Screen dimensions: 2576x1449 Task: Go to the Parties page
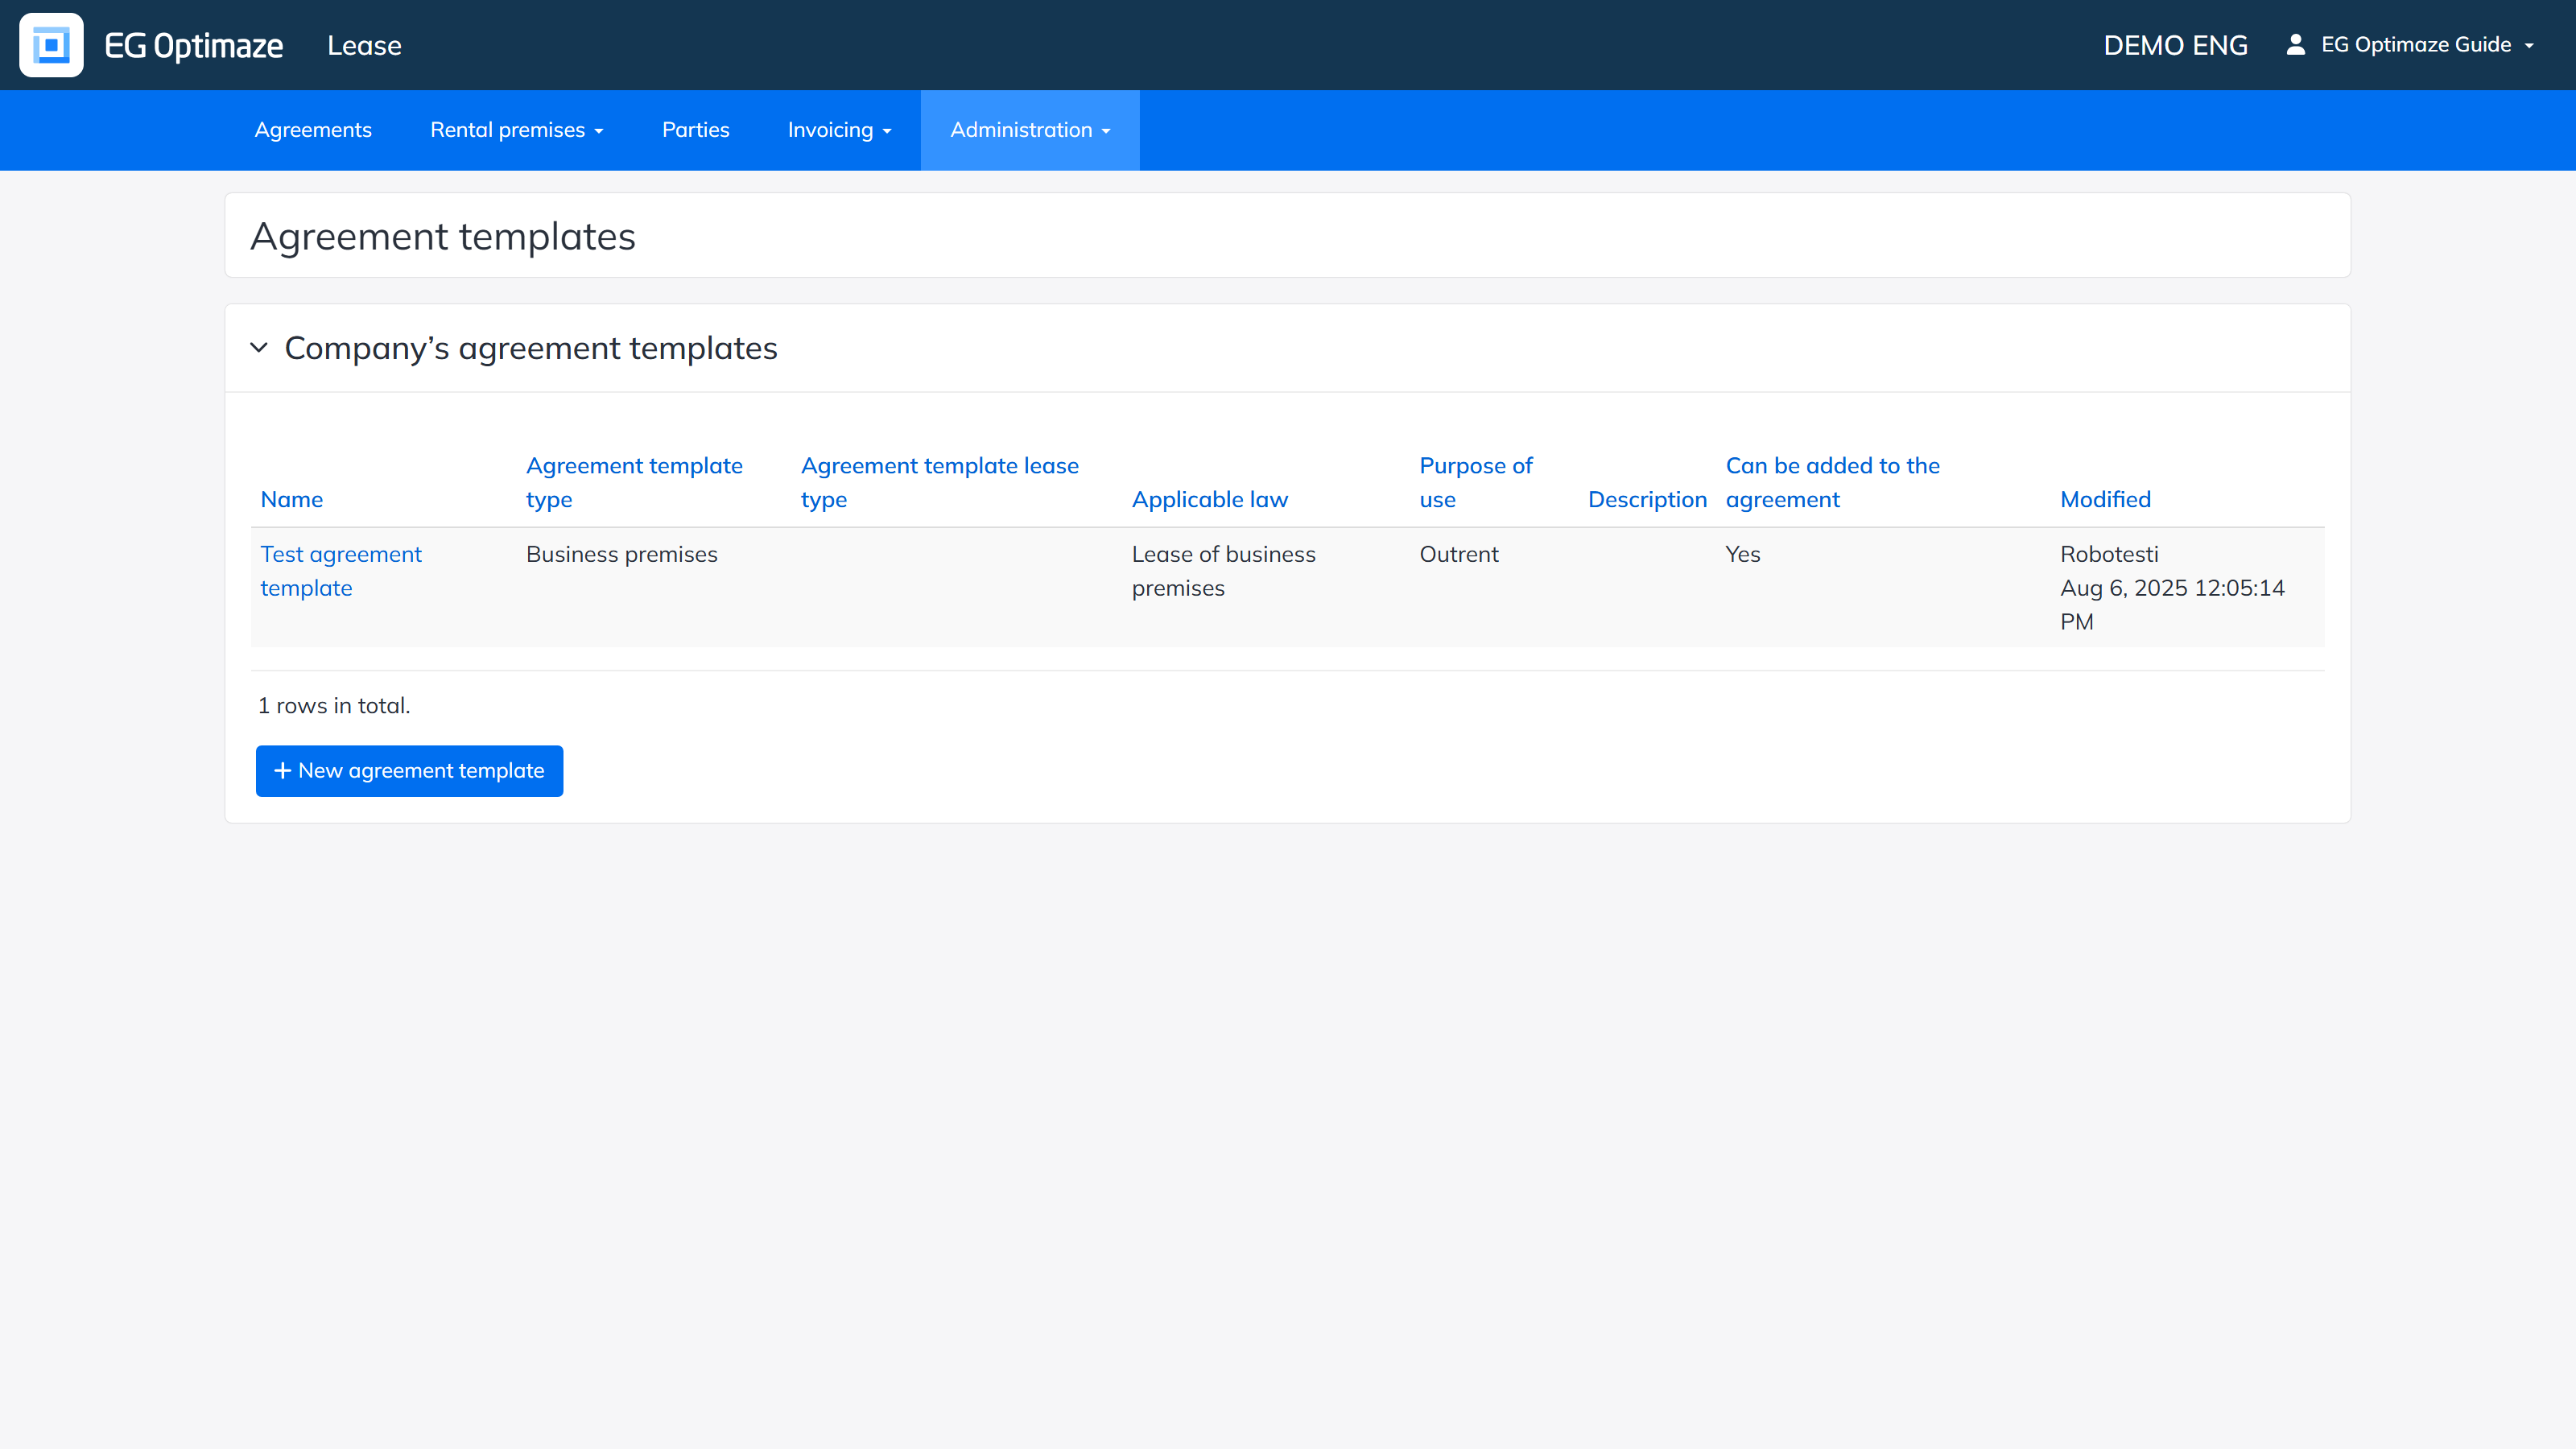pyautogui.click(x=696, y=130)
